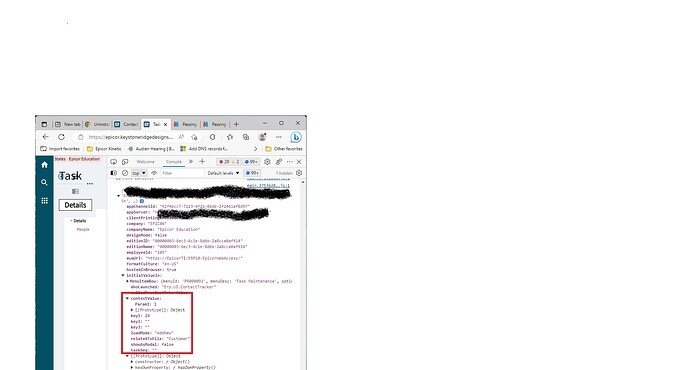Viewport: 690px width, 370px height.
Task: Open the Epicor apps grid menu icon
Action: 44,201
